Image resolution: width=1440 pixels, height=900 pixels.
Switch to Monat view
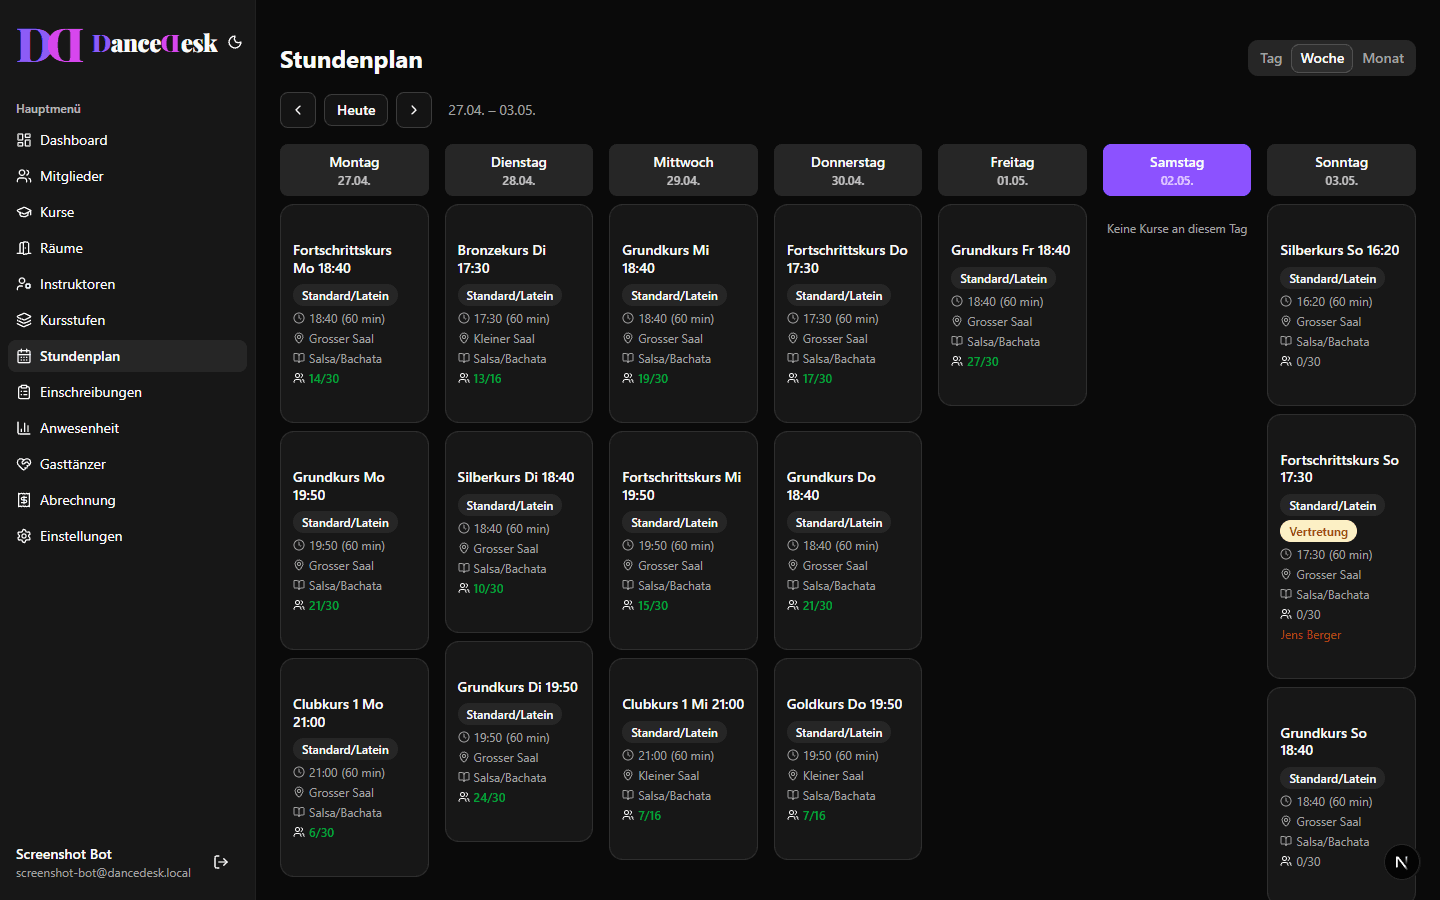(1383, 58)
